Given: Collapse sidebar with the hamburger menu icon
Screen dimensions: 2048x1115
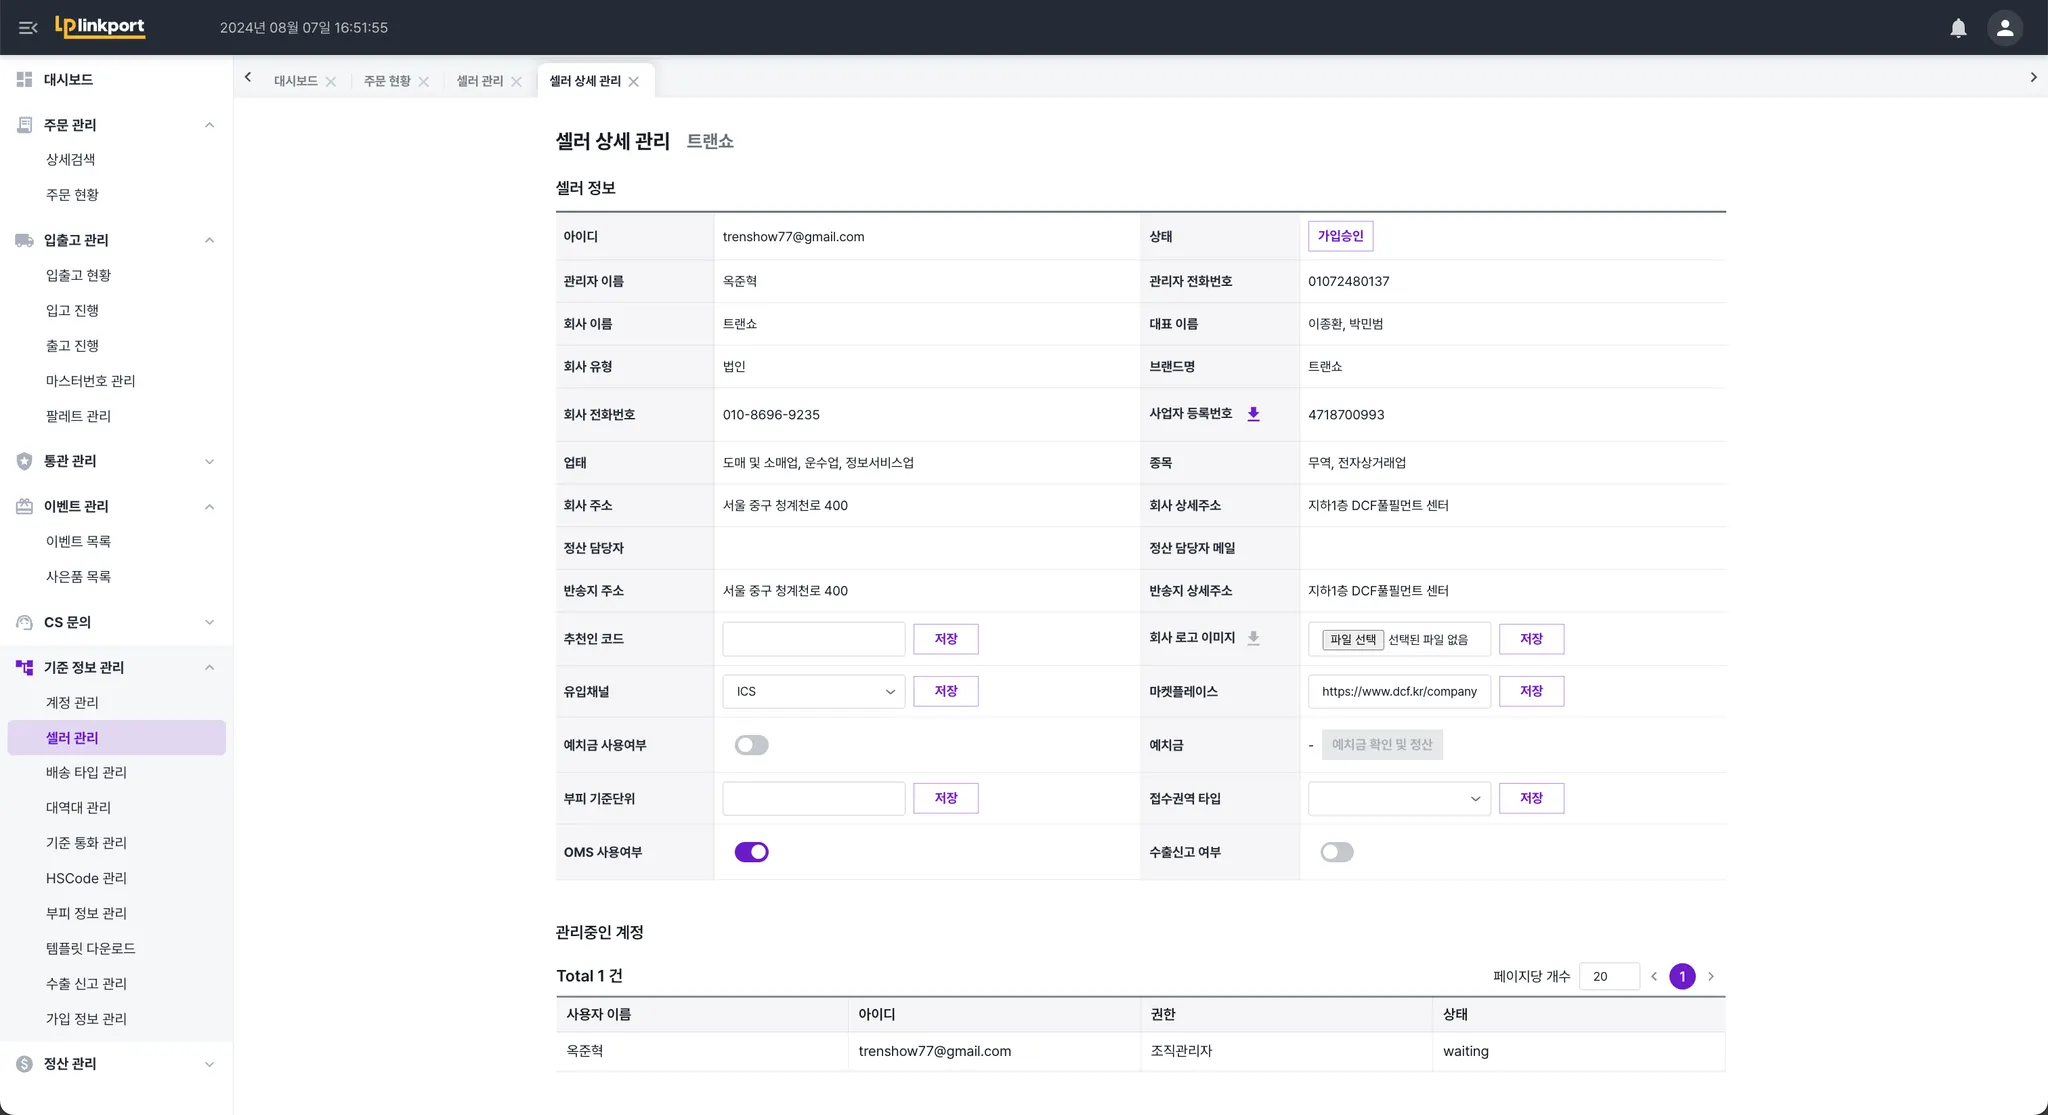Looking at the screenshot, I should tap(28, 28).
